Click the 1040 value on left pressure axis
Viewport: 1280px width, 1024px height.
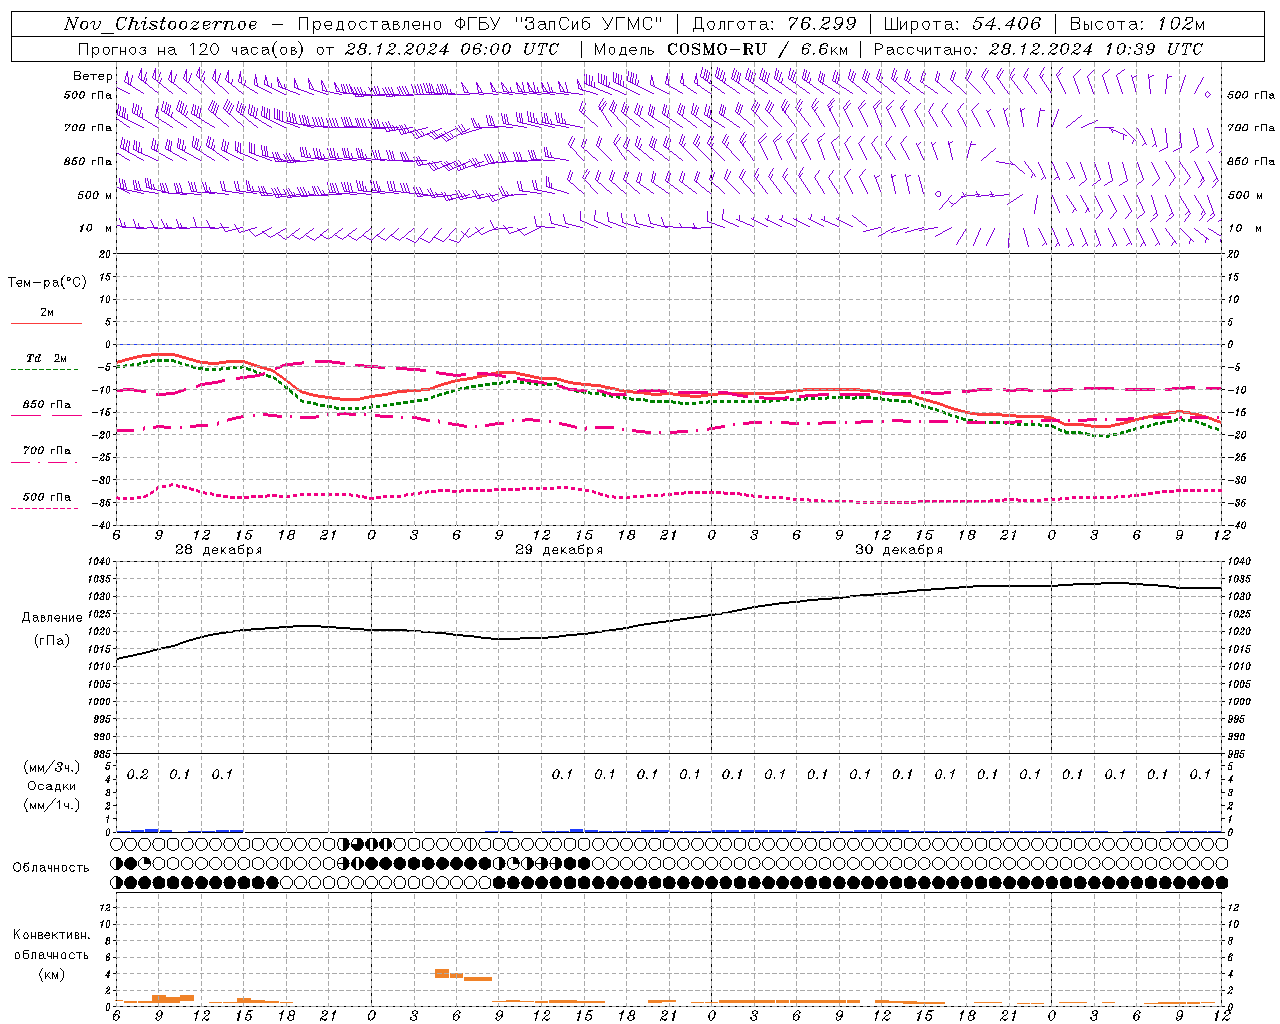click(99, 562)
